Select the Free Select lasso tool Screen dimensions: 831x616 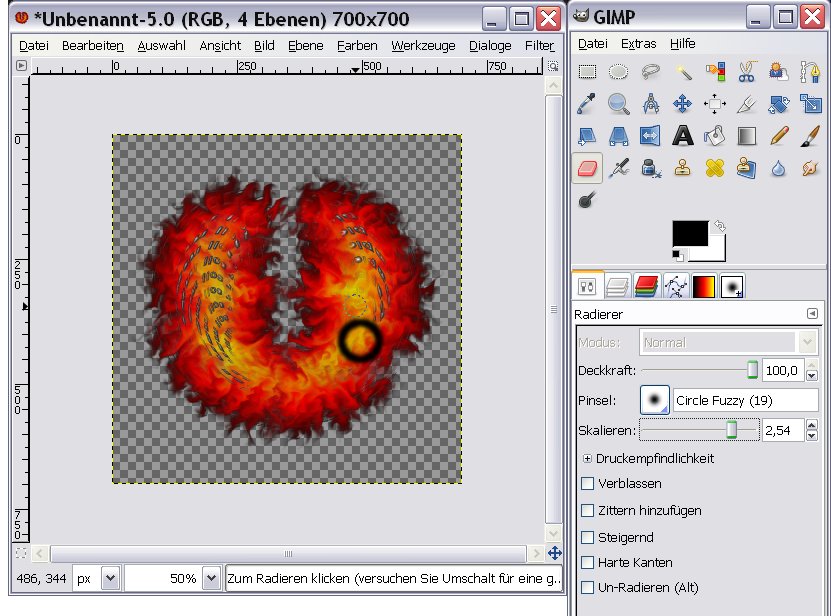[651, 72]
